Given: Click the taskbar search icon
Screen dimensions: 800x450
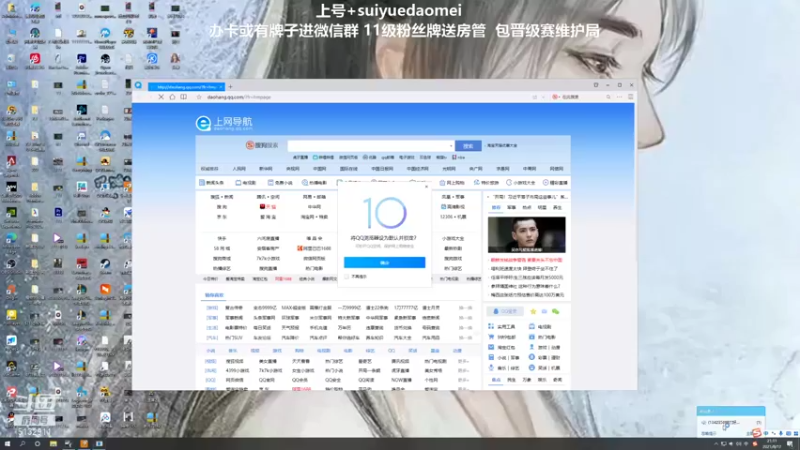Looking at the screenshot, I should click(22, 444).
